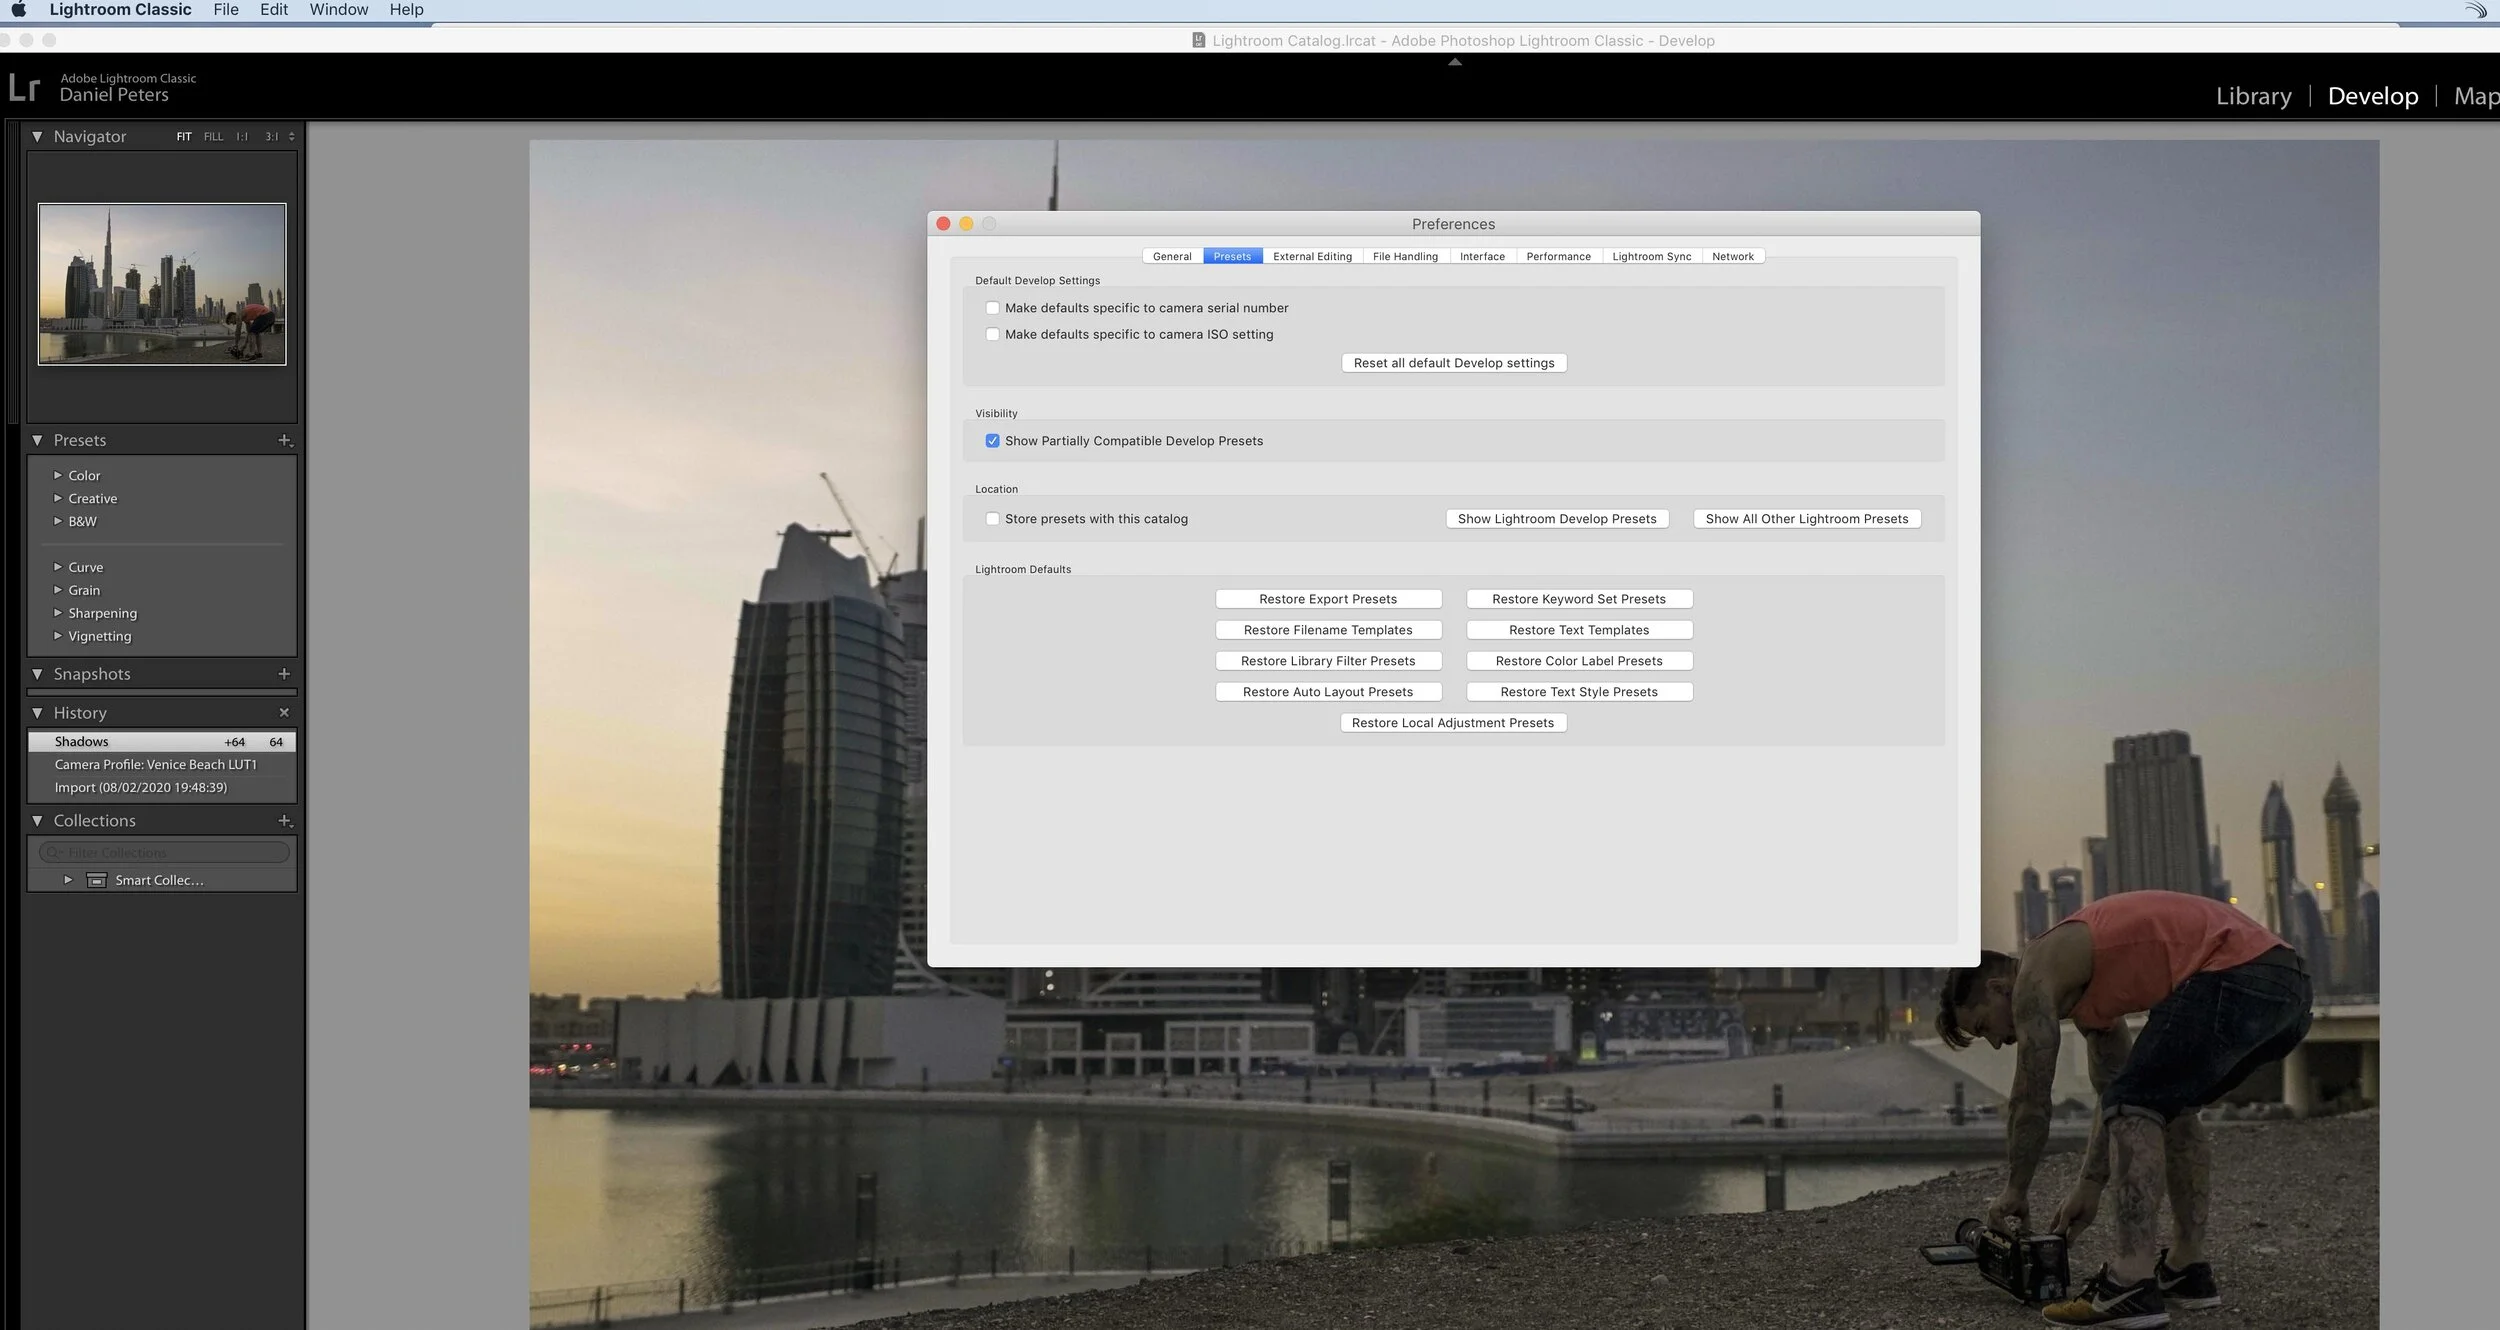This screenshot has width=2500, height=1330.
Task: Open the Apple menu icon
Action: pos(19,10)
